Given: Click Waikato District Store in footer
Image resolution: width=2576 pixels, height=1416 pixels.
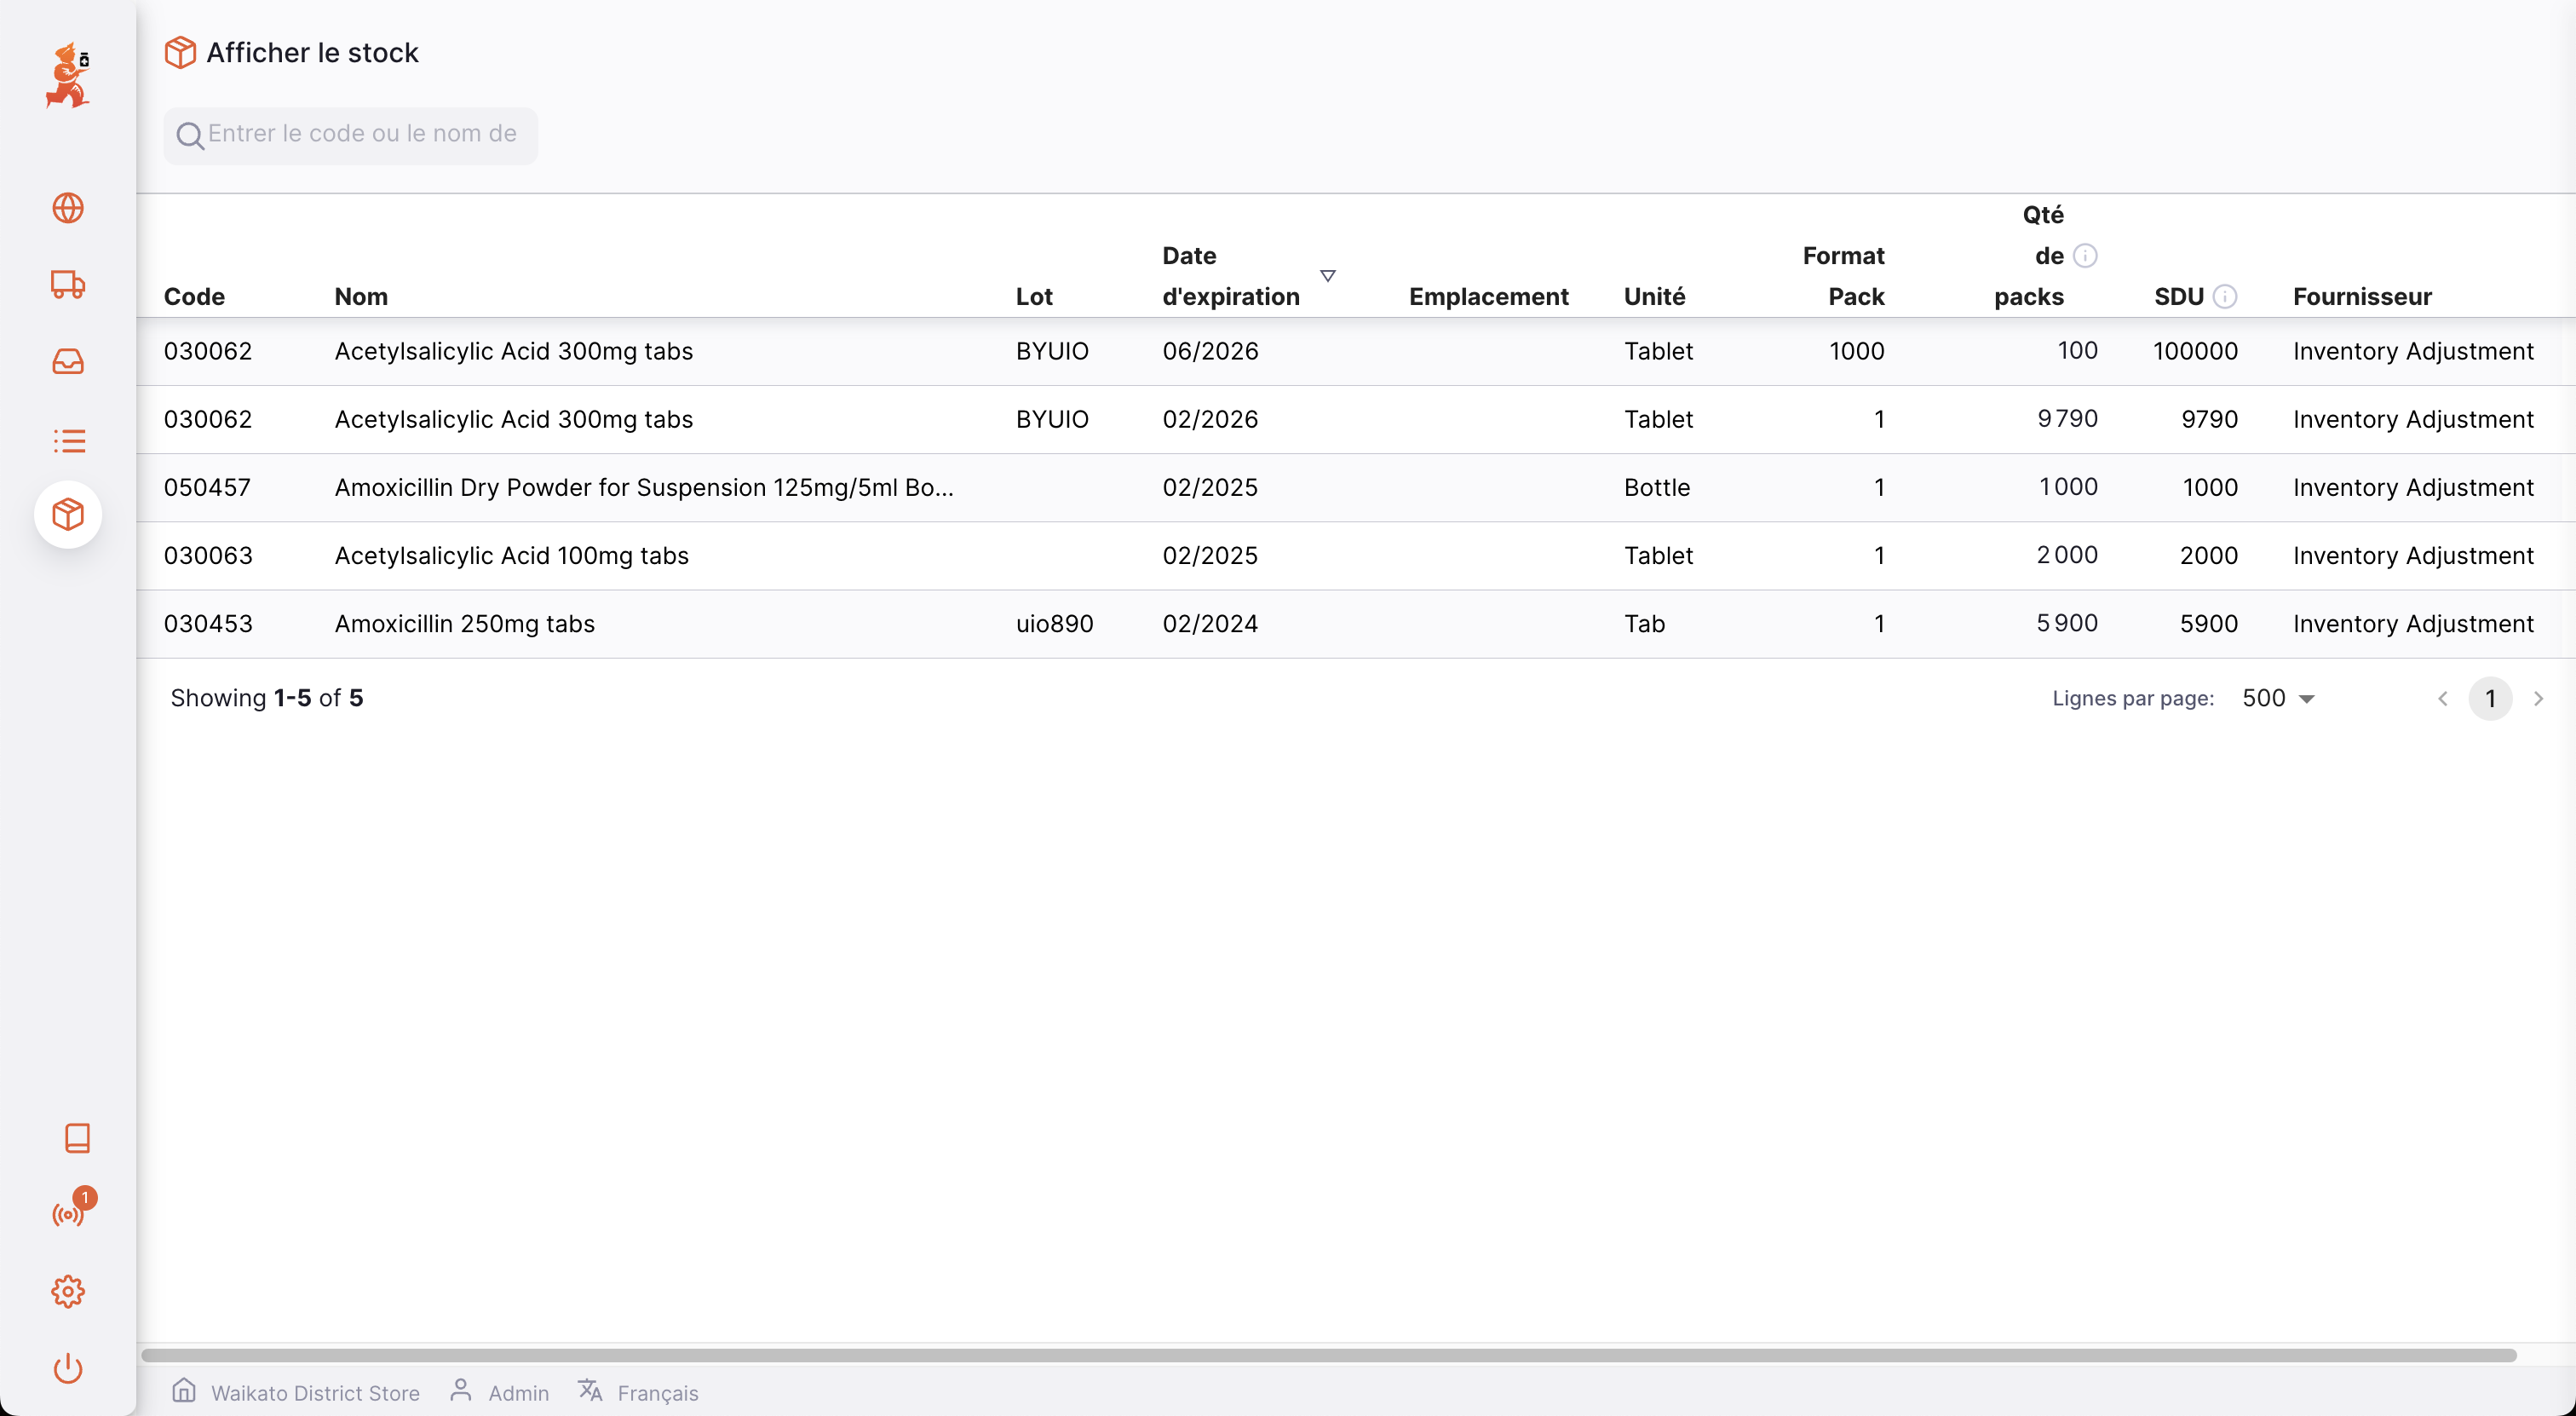Looking at the screenshot, I should (x=315, y=1393).
